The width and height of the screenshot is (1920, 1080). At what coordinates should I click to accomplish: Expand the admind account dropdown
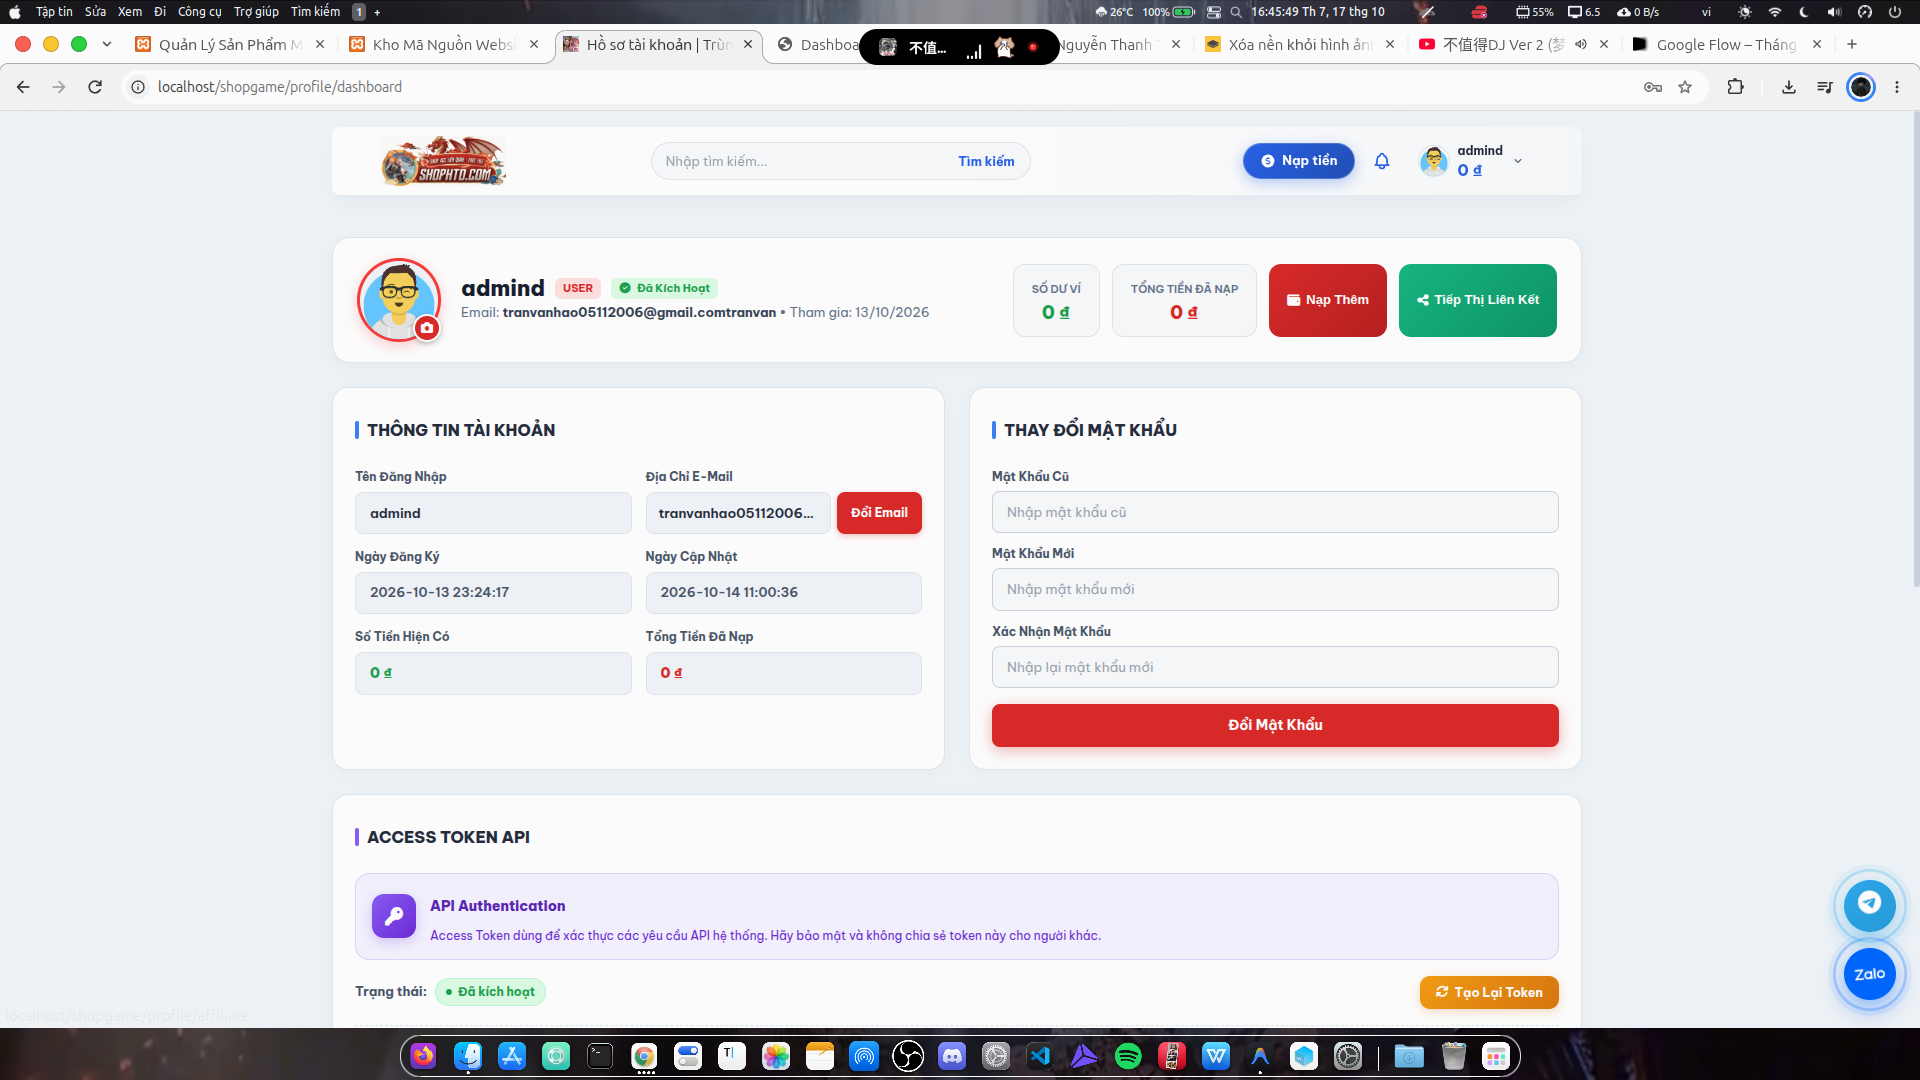click(x=1518, y=161)
